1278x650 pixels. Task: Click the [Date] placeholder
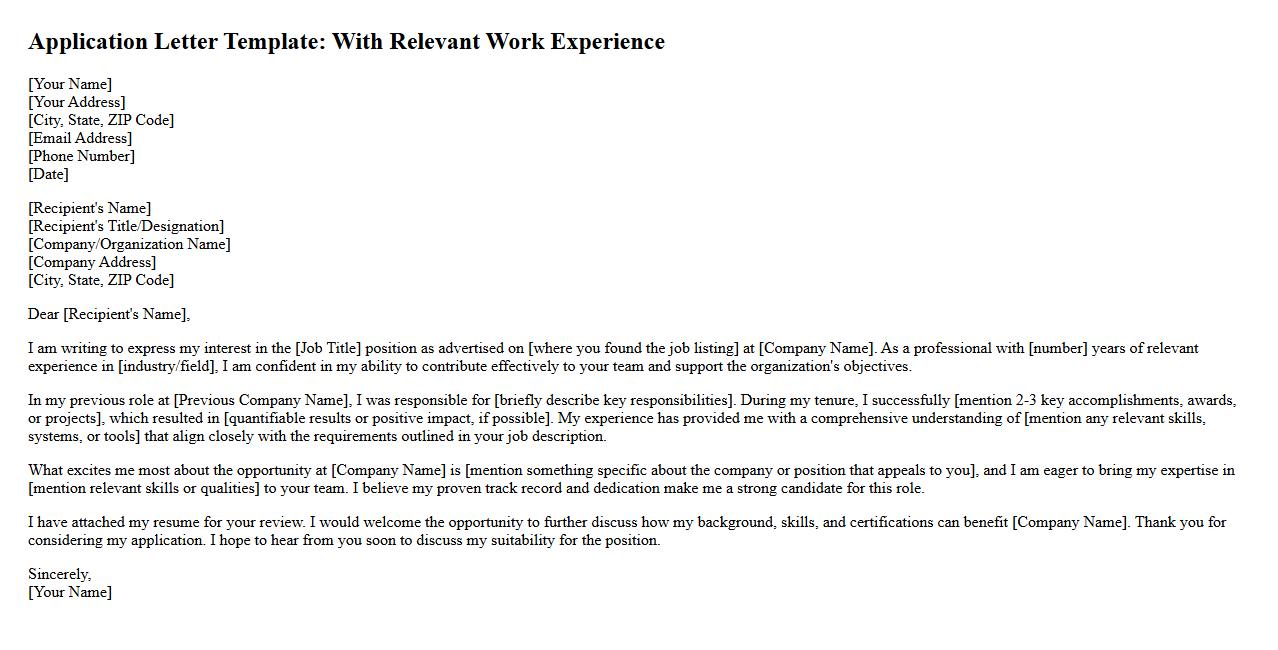48,174
